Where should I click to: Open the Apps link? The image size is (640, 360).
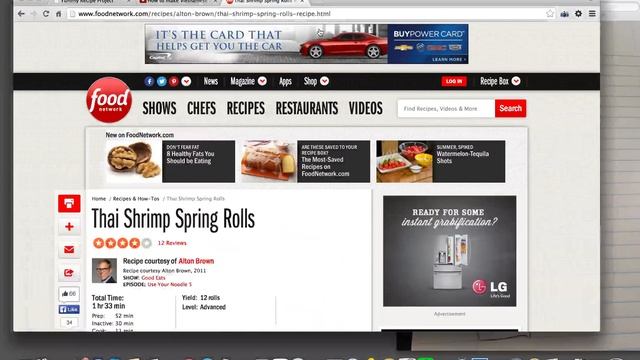point(285,81)
